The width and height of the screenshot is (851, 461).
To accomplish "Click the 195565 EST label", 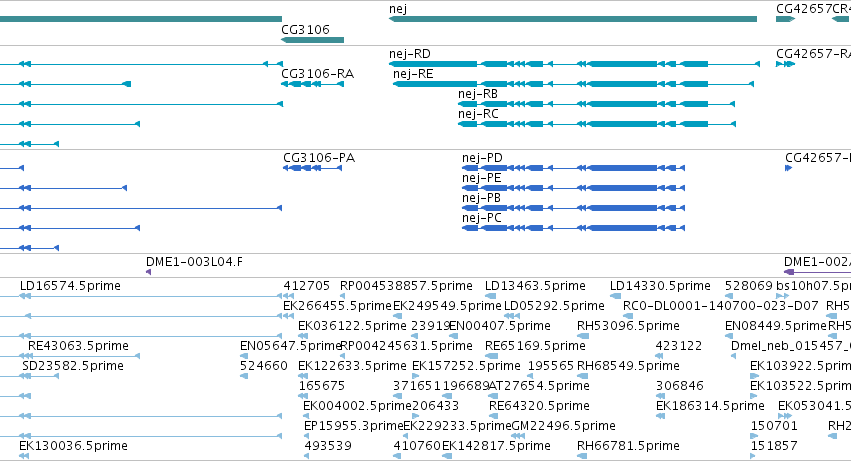I will pos(551,366).
